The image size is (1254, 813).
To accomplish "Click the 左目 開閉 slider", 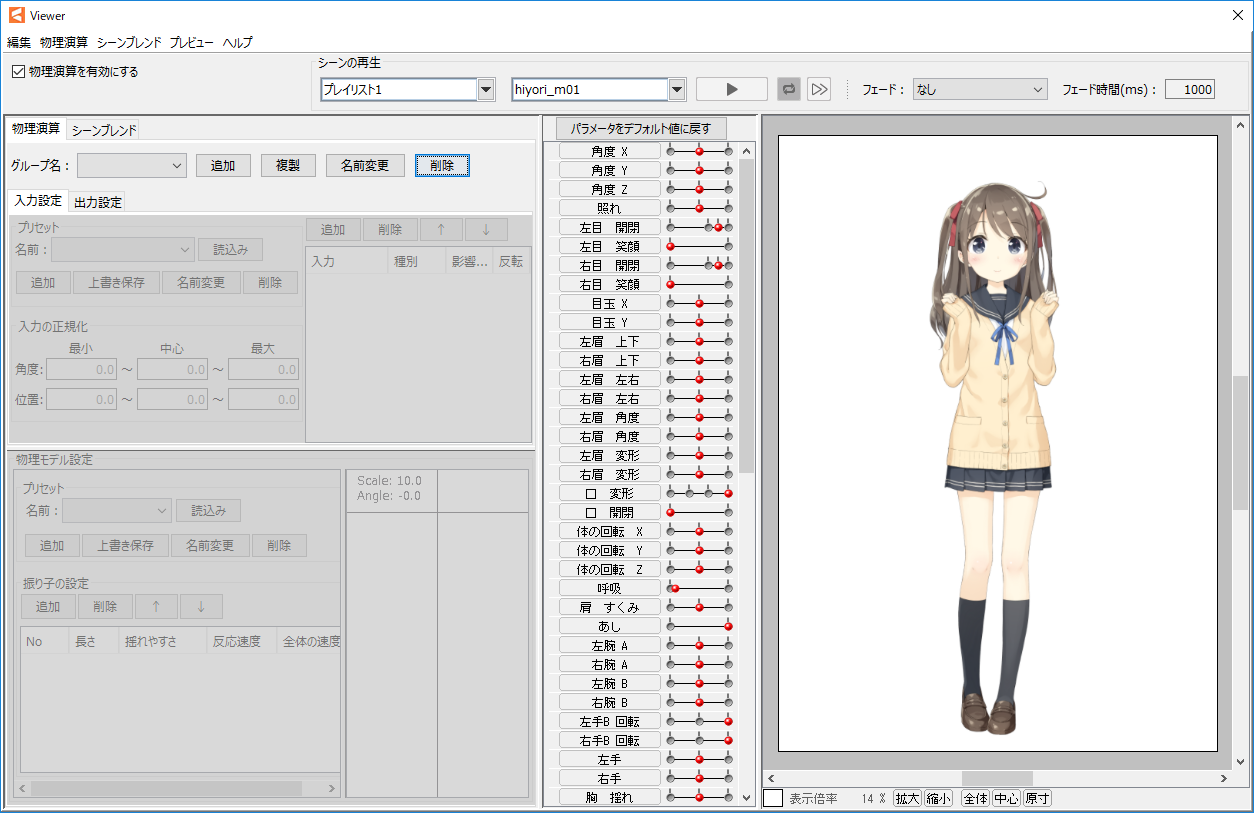I will point(700,227).
